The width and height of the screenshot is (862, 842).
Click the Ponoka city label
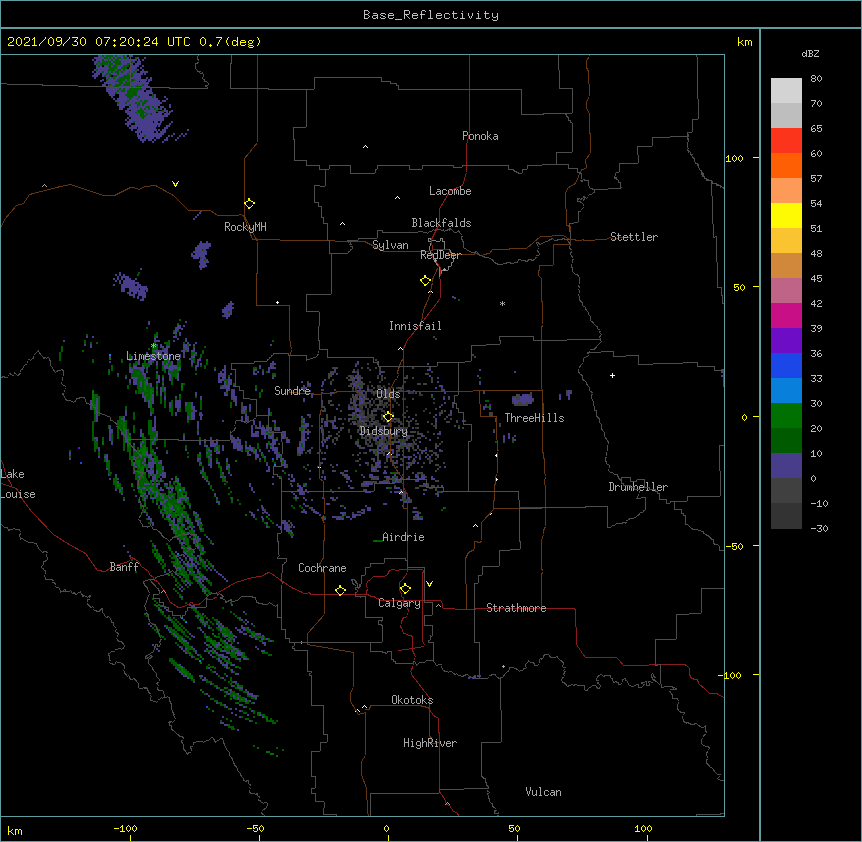480,136
